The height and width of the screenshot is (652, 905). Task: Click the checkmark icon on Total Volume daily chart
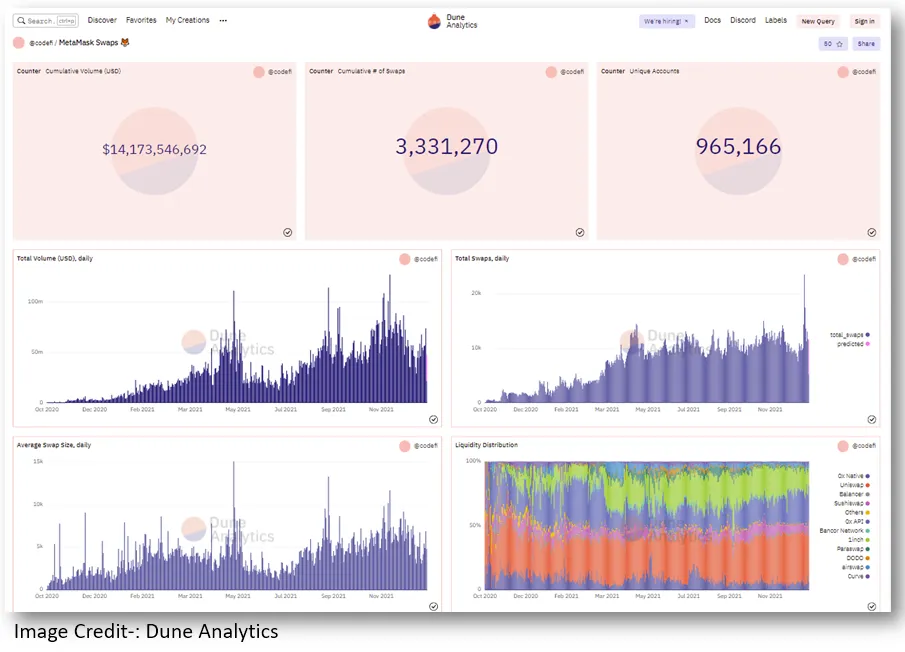[433, 419]
